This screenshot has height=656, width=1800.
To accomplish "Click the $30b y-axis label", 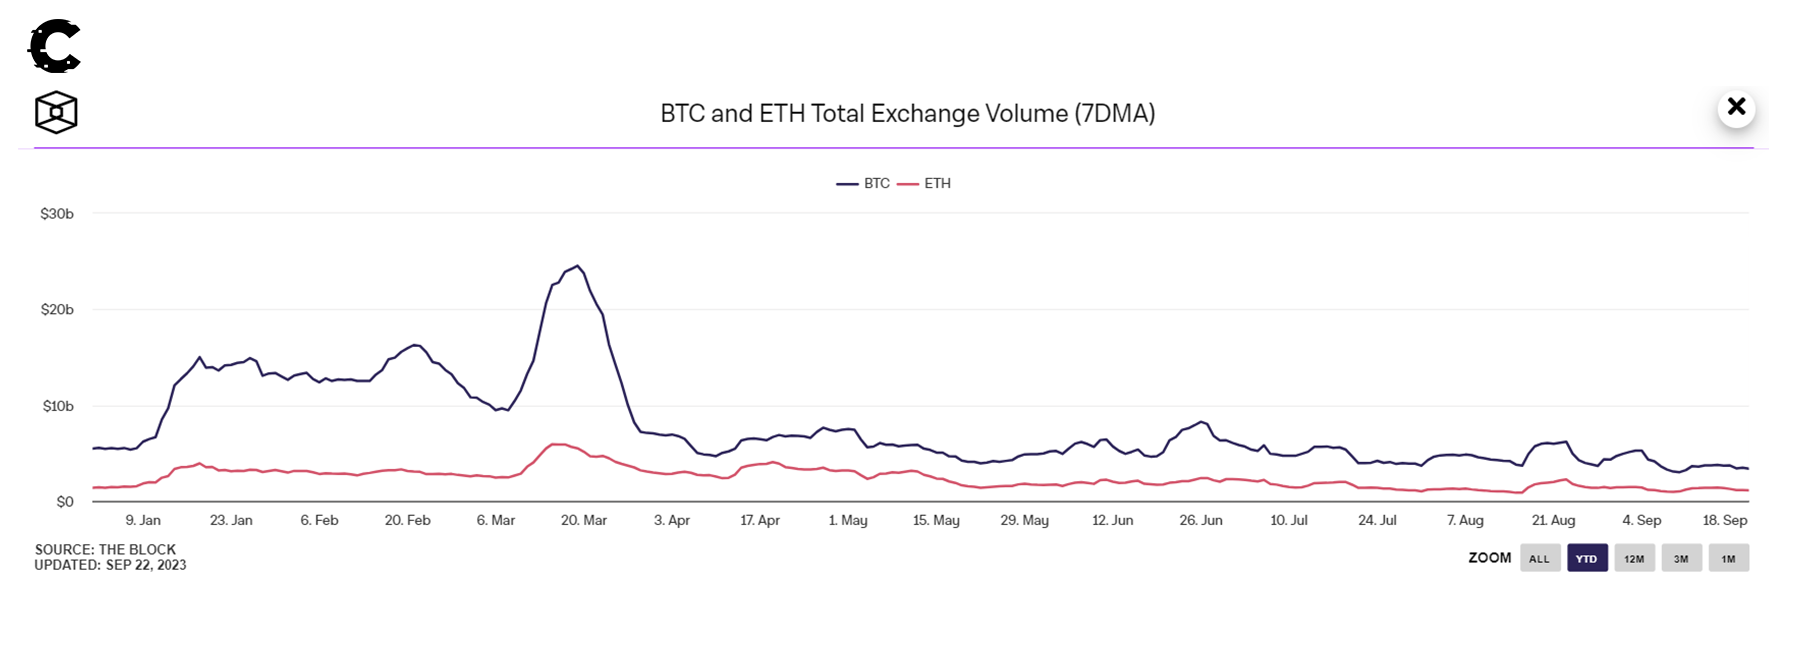I will click(57, 213).
